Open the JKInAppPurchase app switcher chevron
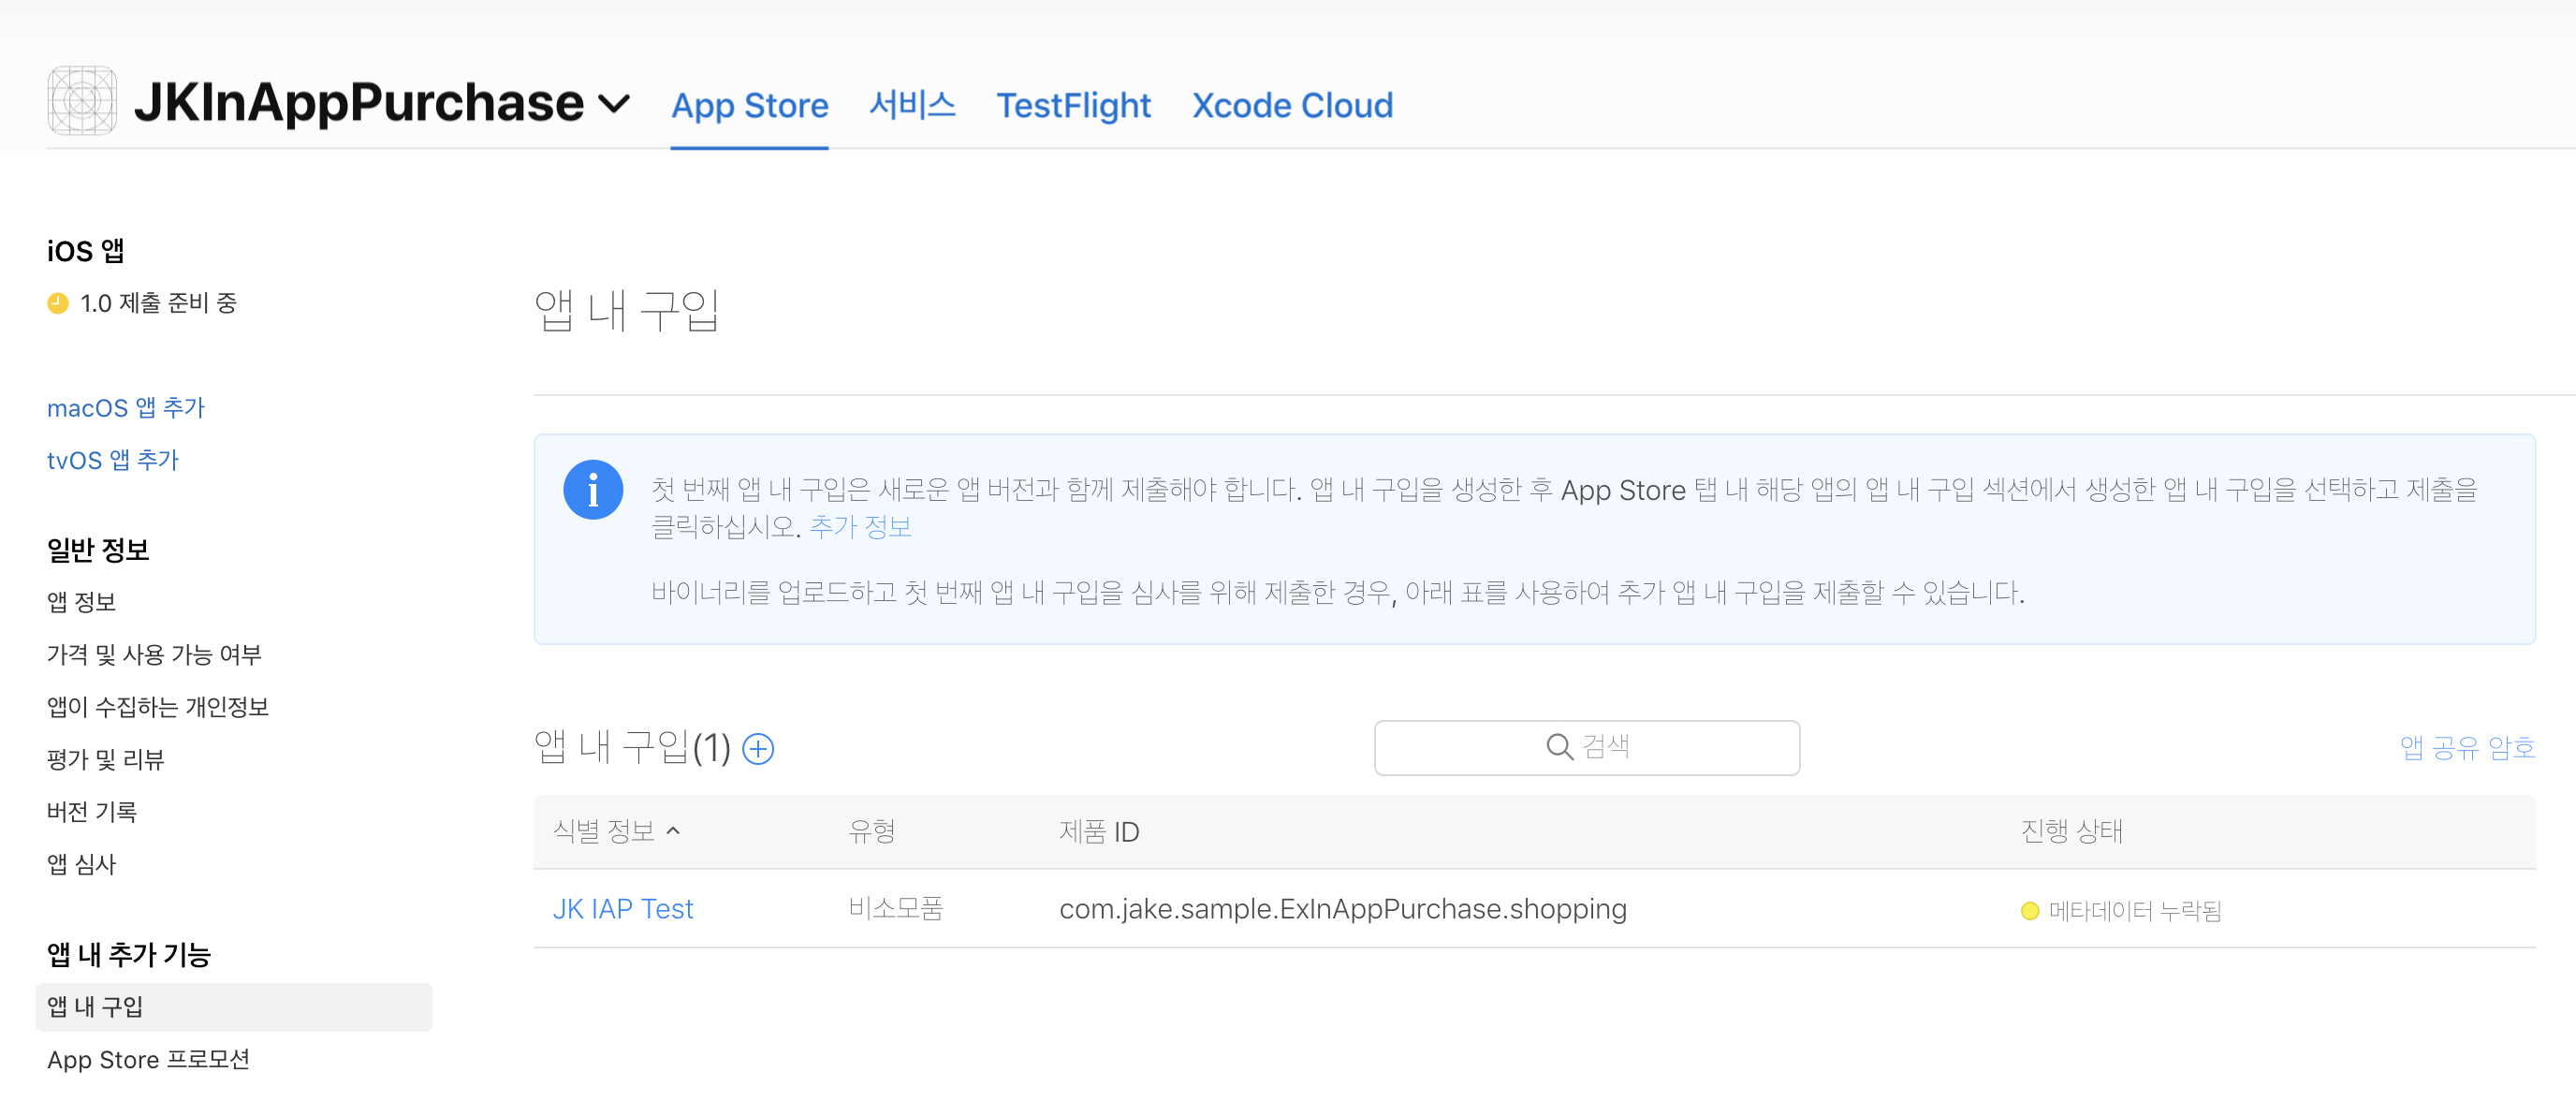This screenshot has height=1116, width=2576. [614, 103]
